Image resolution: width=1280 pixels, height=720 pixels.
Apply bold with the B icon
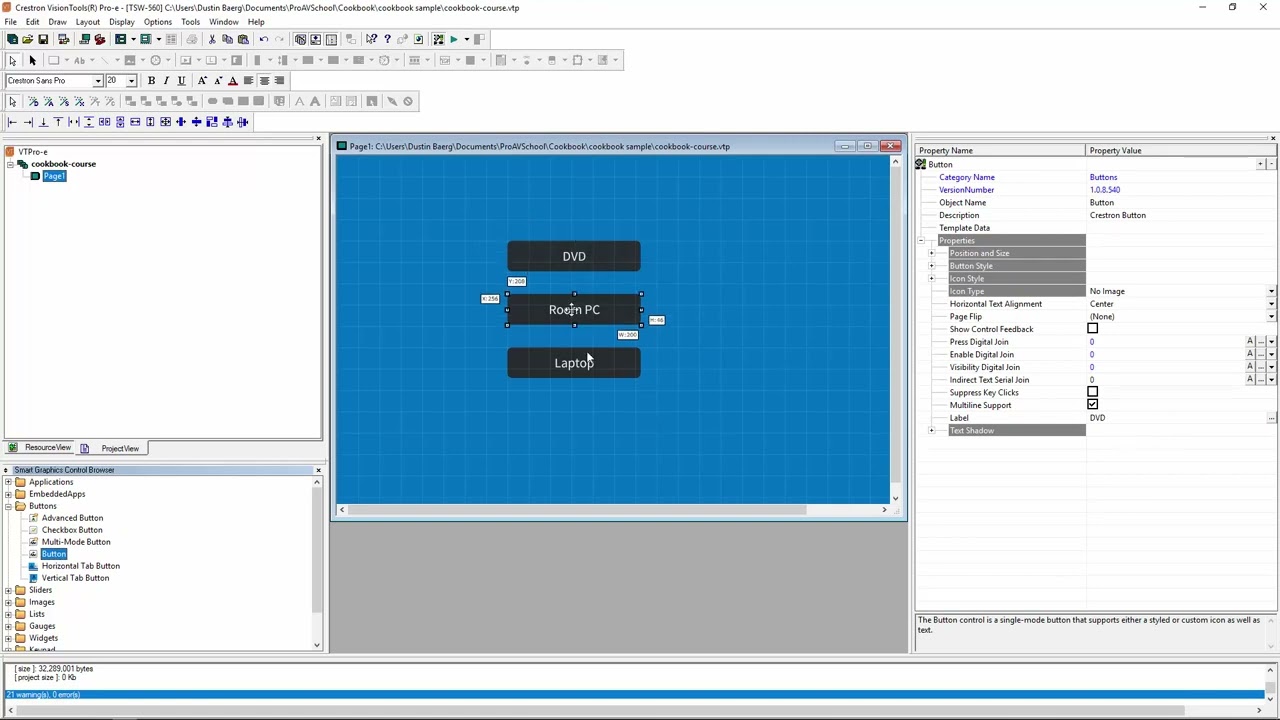[x=151, y=80]
